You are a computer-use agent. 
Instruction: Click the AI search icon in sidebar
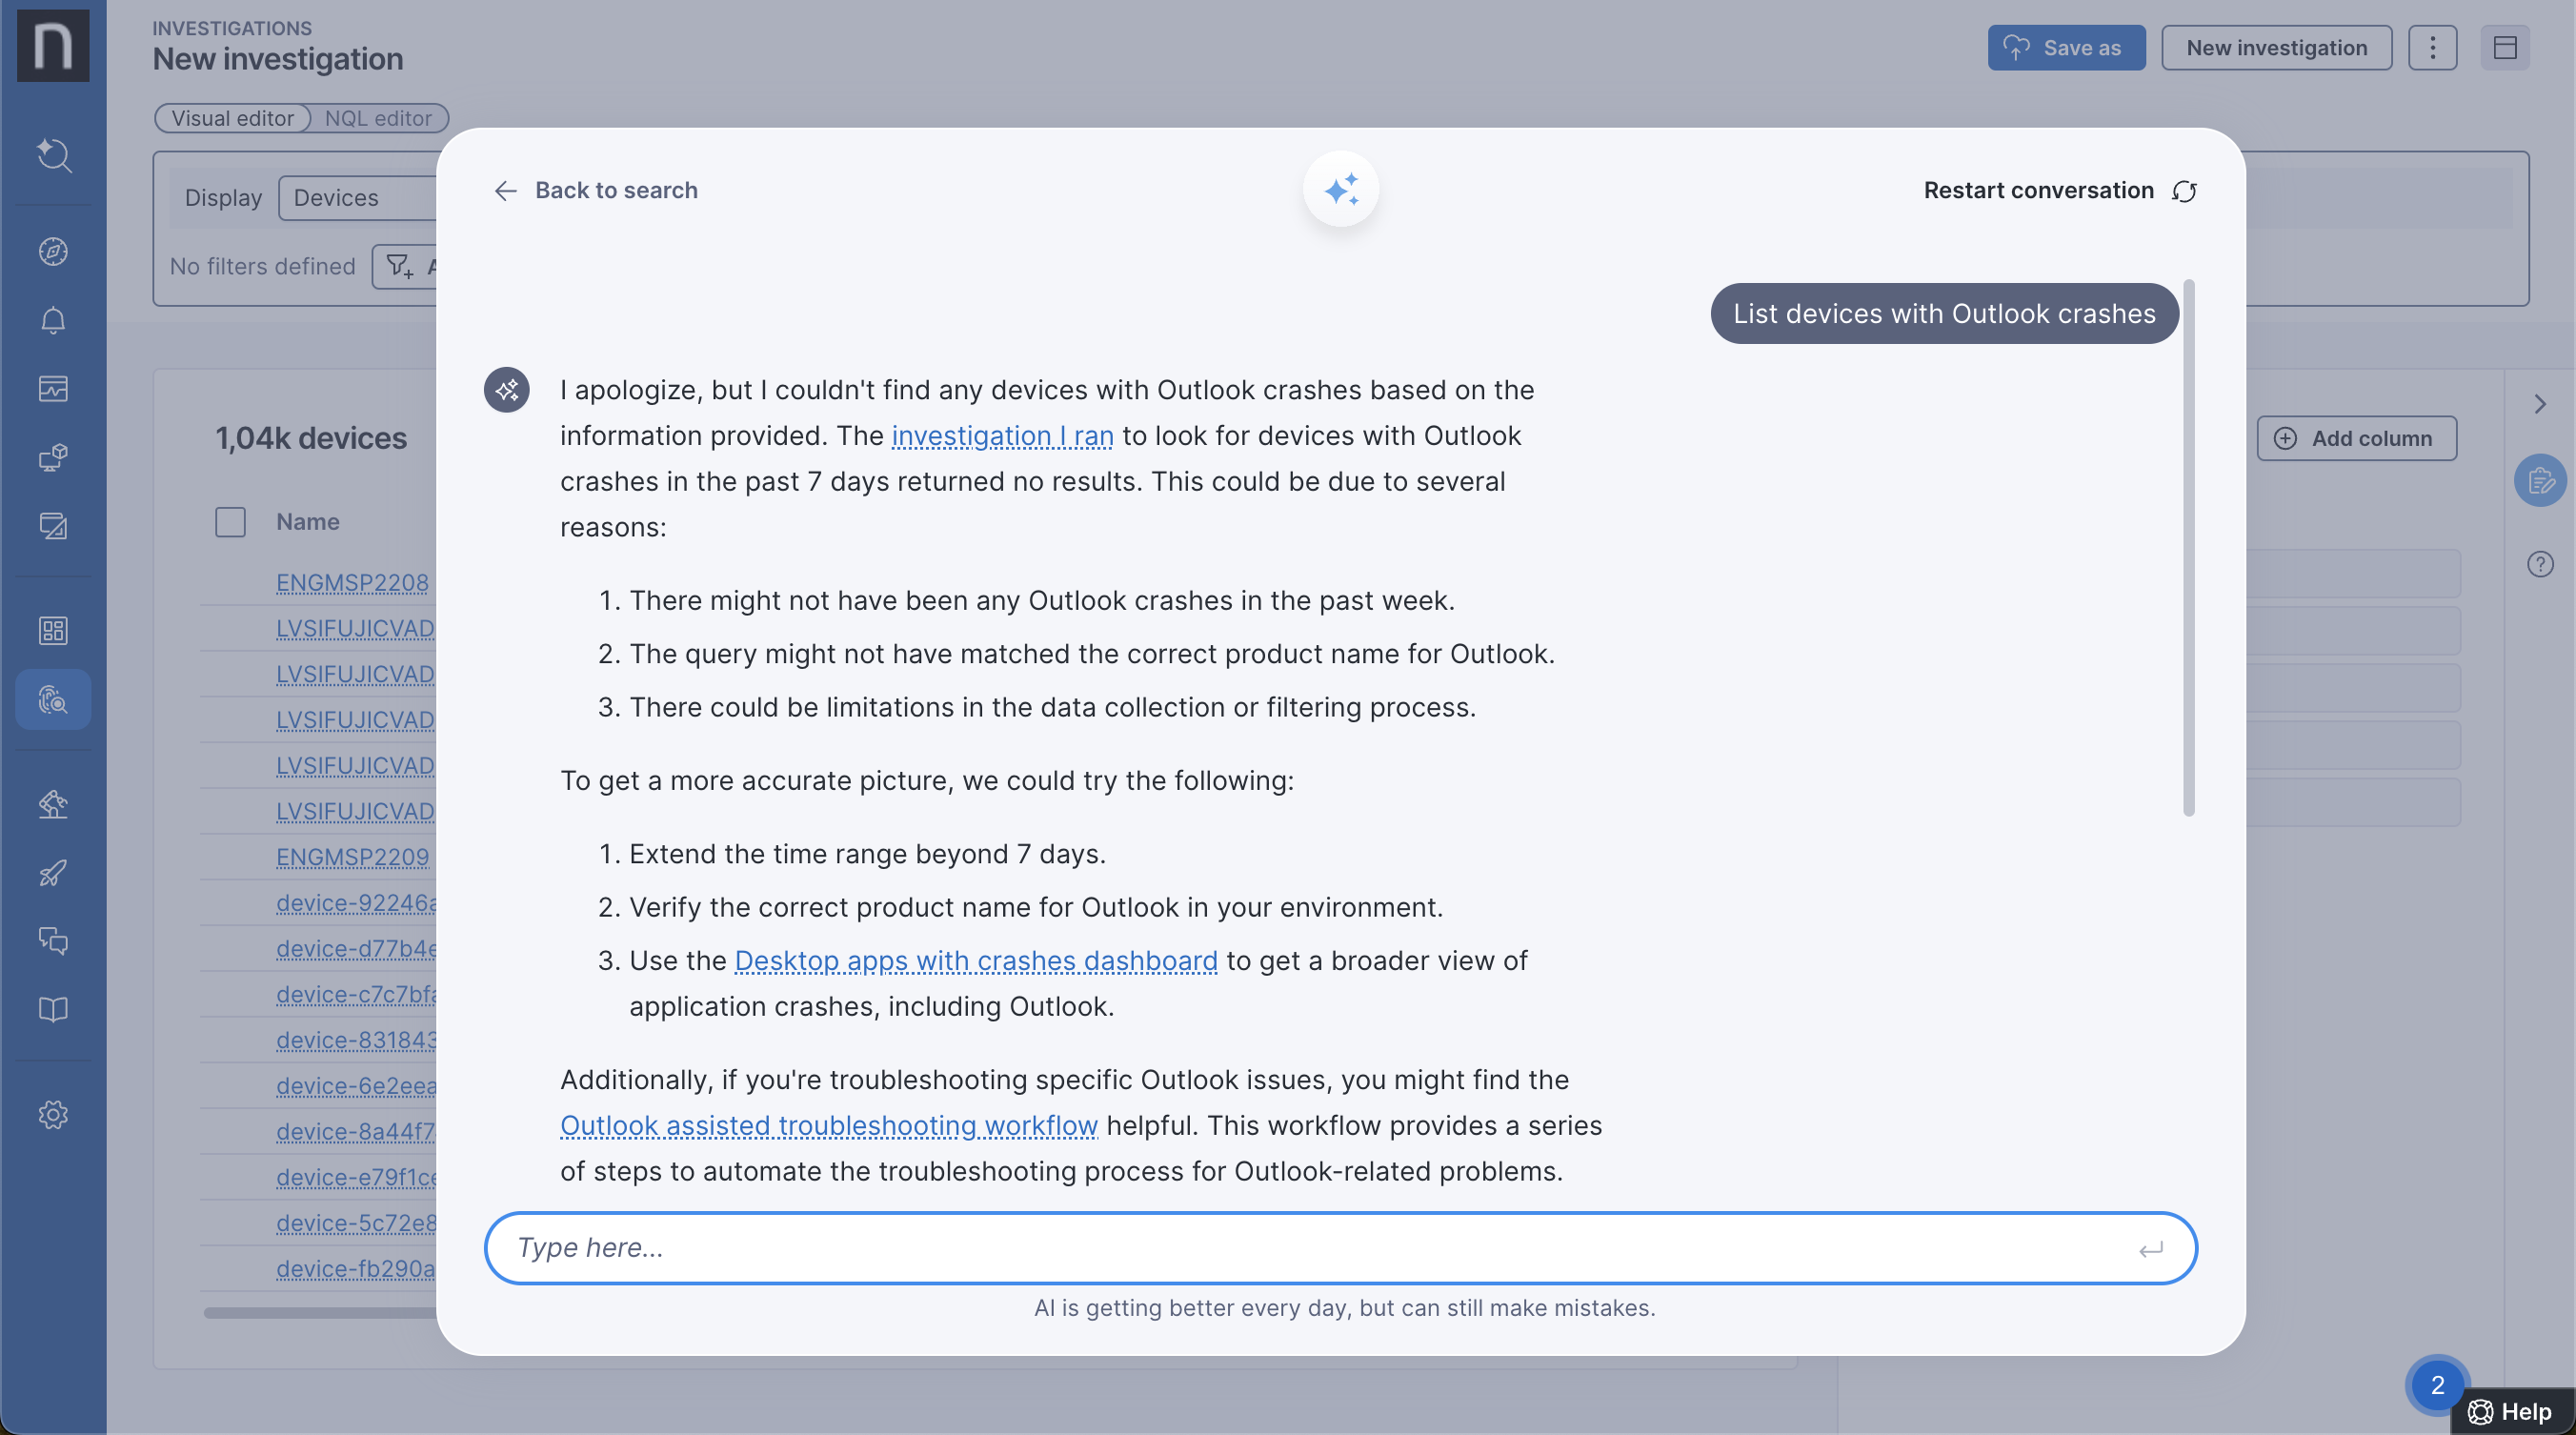(x=53, y=156)
